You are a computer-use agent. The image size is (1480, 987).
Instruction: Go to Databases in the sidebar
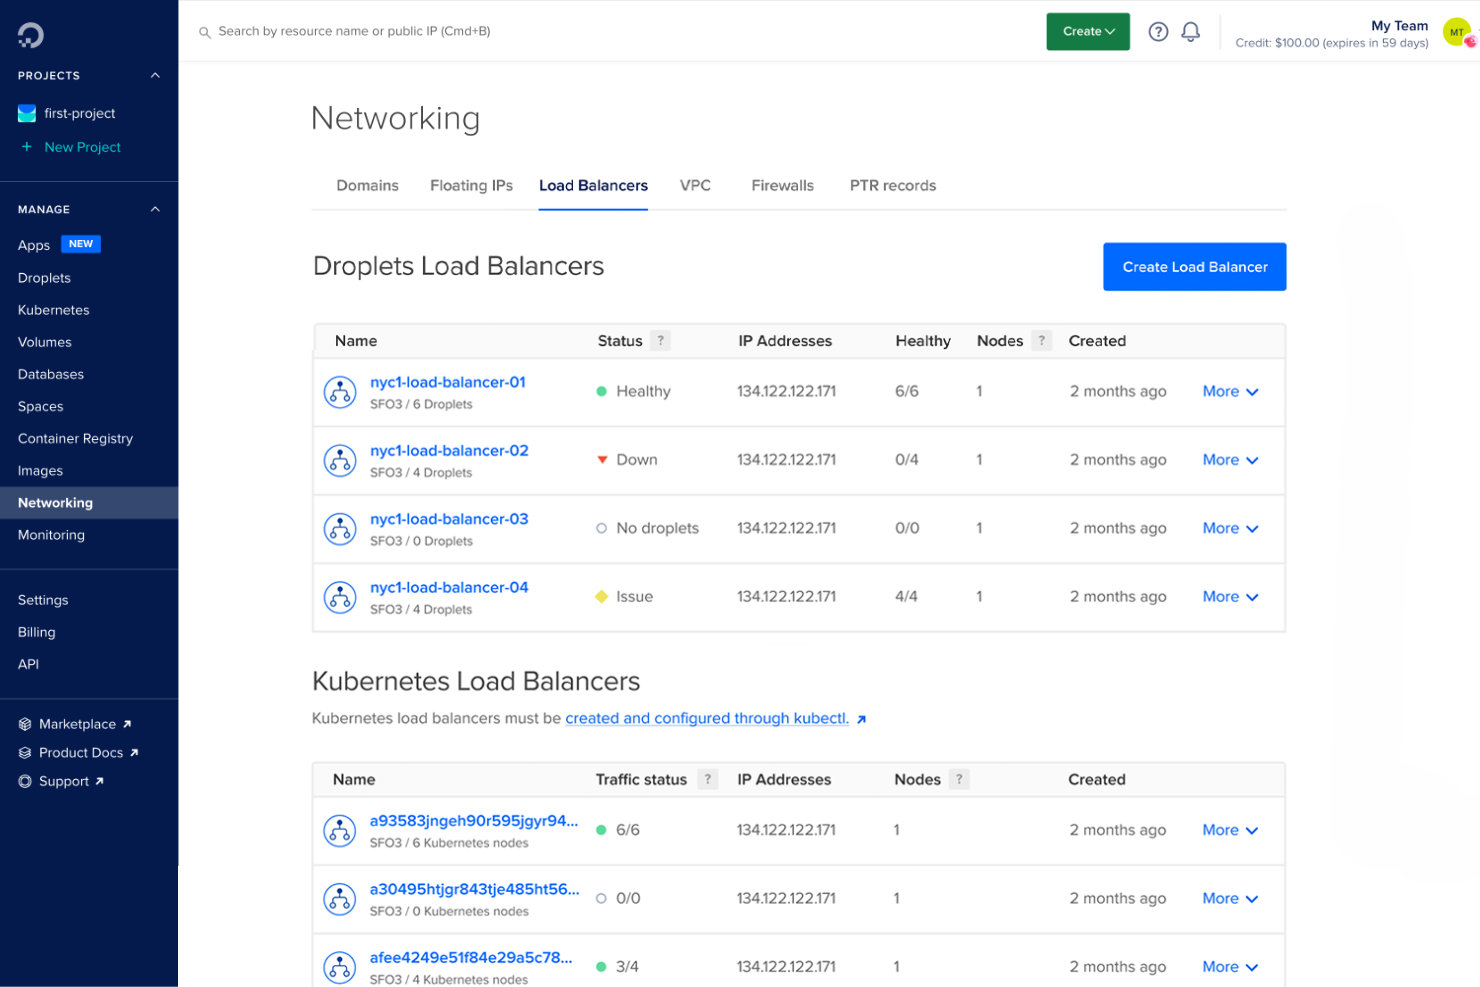[x=51, y=374]
